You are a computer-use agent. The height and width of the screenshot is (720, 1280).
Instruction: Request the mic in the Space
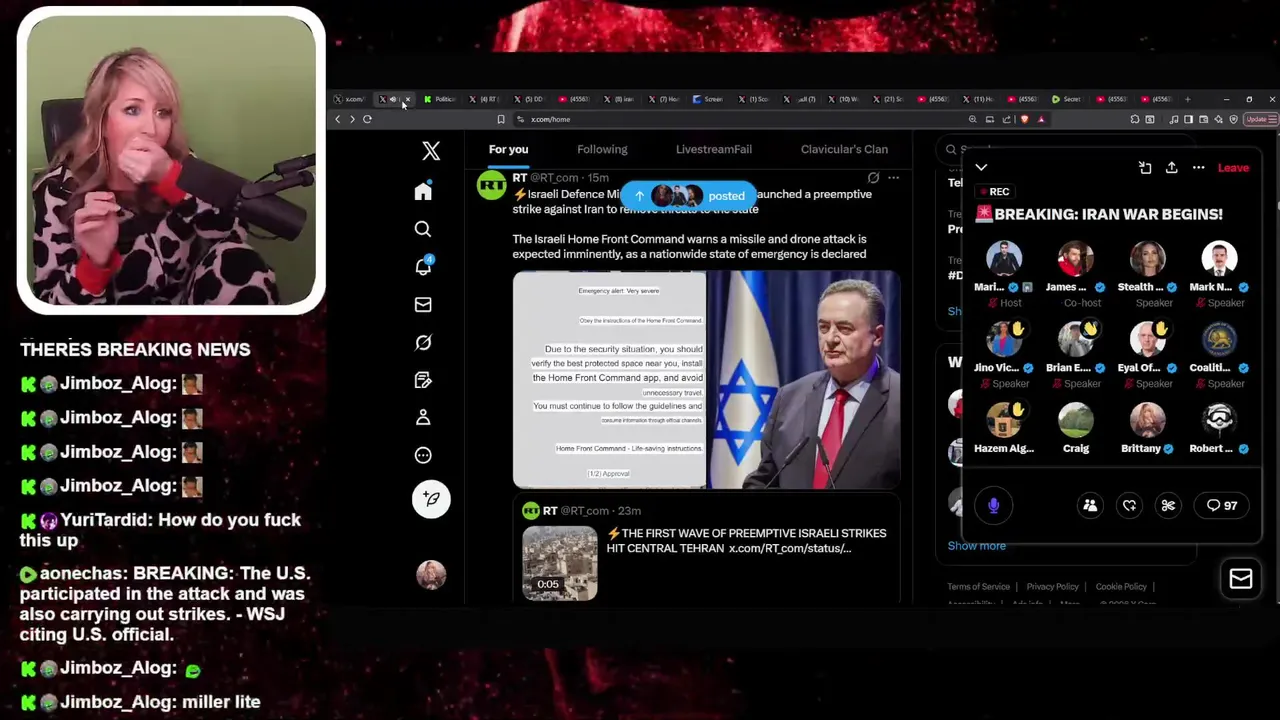pos(993,505)
